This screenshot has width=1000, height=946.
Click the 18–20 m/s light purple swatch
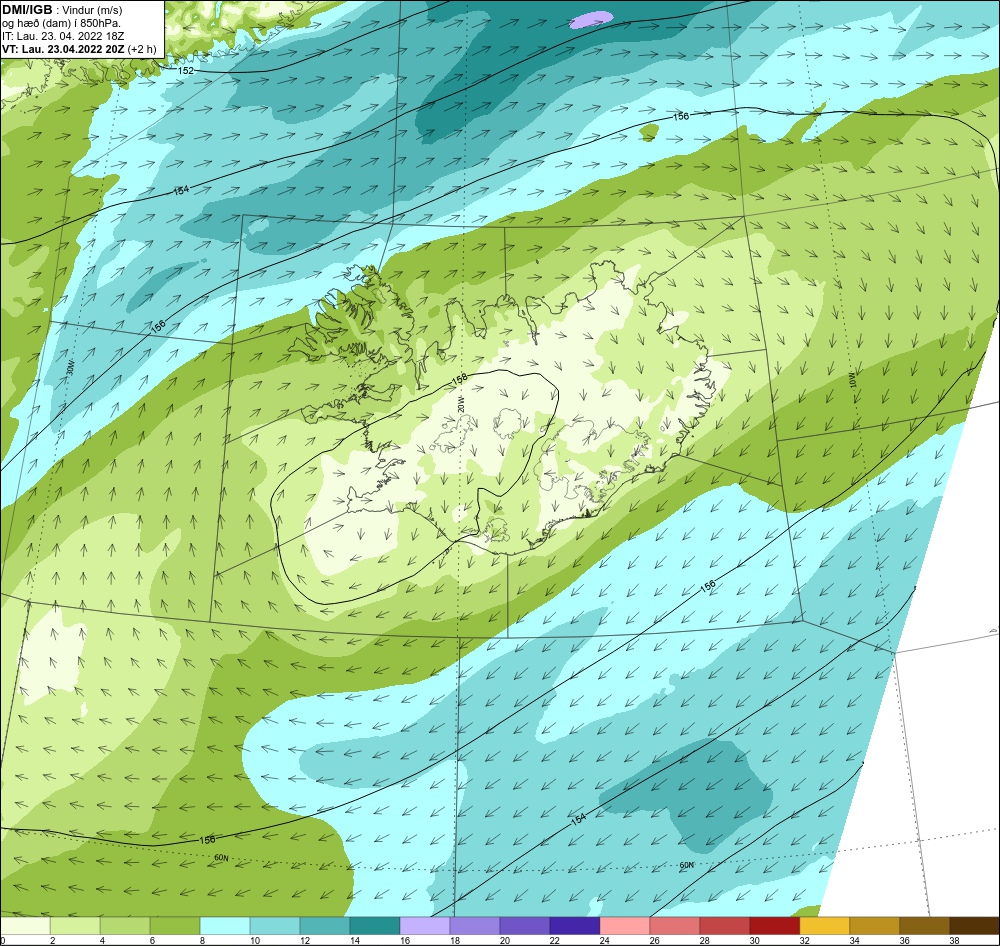(x=474, y=926)
